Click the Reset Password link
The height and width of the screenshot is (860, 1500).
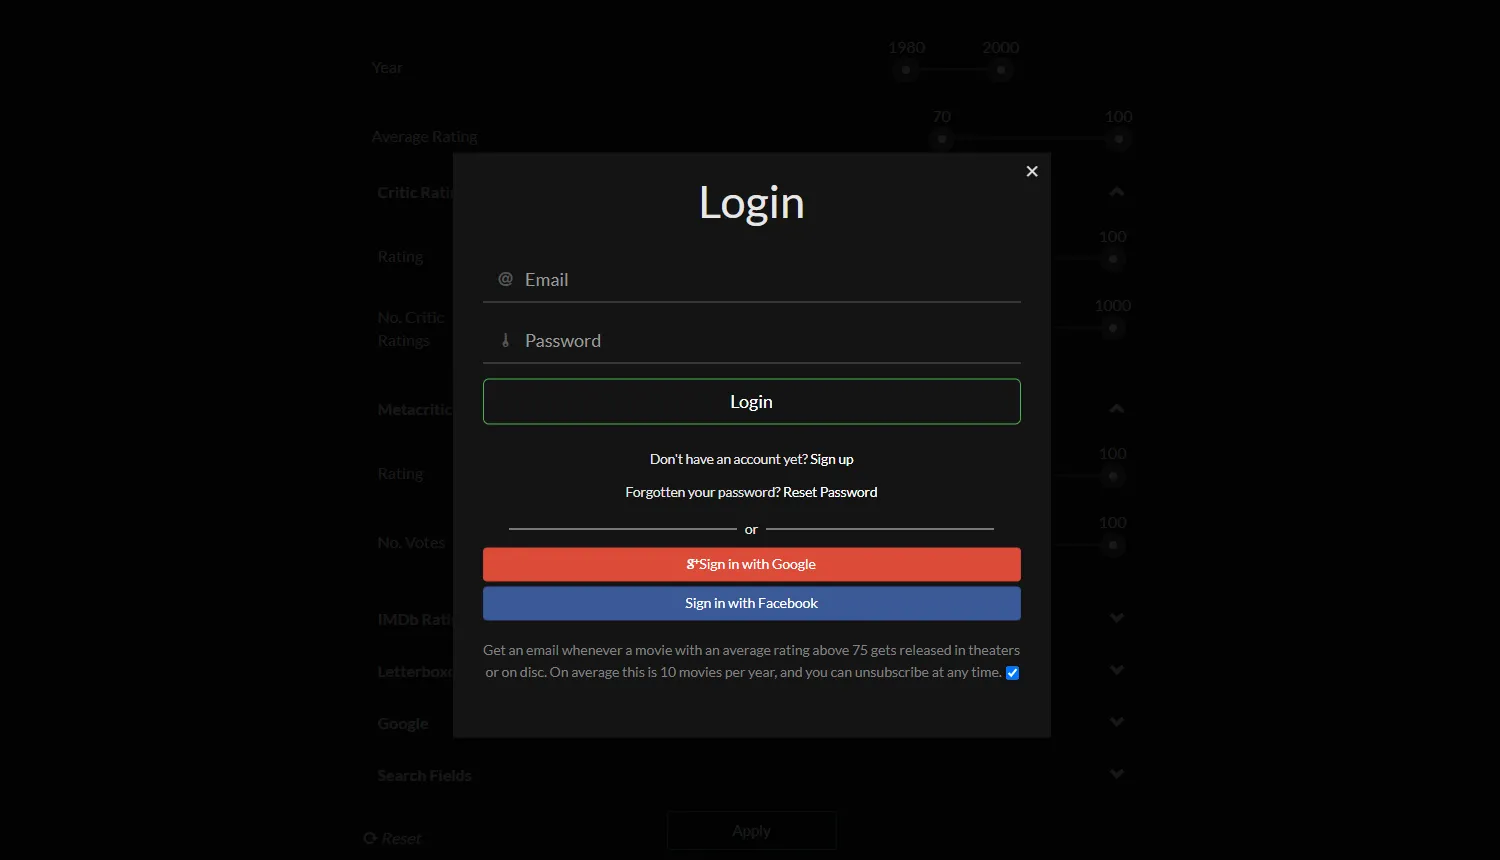pyautogui.click(x=830, y=492)
